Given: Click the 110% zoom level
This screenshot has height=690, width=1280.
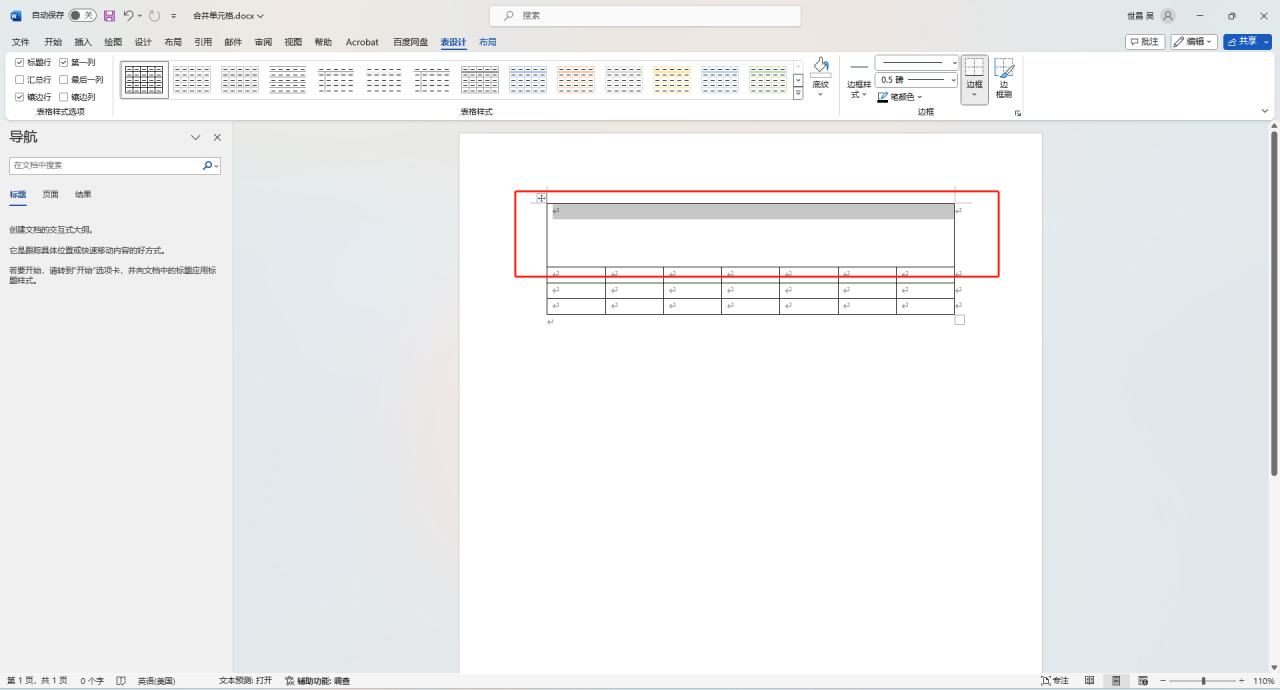Looking at the screenshot, I should click(x=1263, y=681).
